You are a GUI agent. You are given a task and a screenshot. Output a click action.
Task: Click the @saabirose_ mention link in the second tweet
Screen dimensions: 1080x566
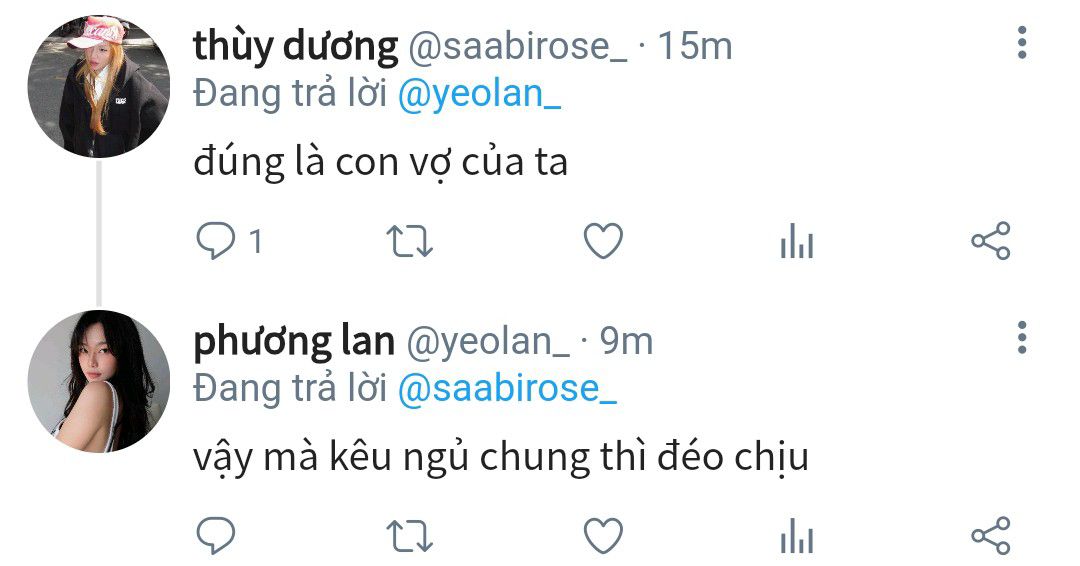click(507, 389)
